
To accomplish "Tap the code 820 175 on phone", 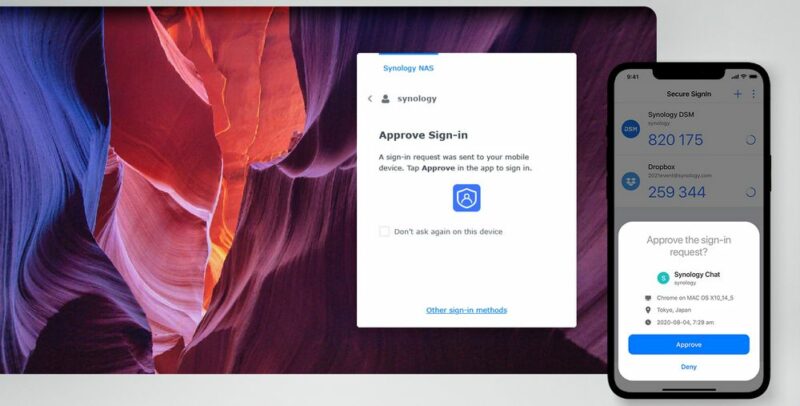I will click(x=676, y=140).
